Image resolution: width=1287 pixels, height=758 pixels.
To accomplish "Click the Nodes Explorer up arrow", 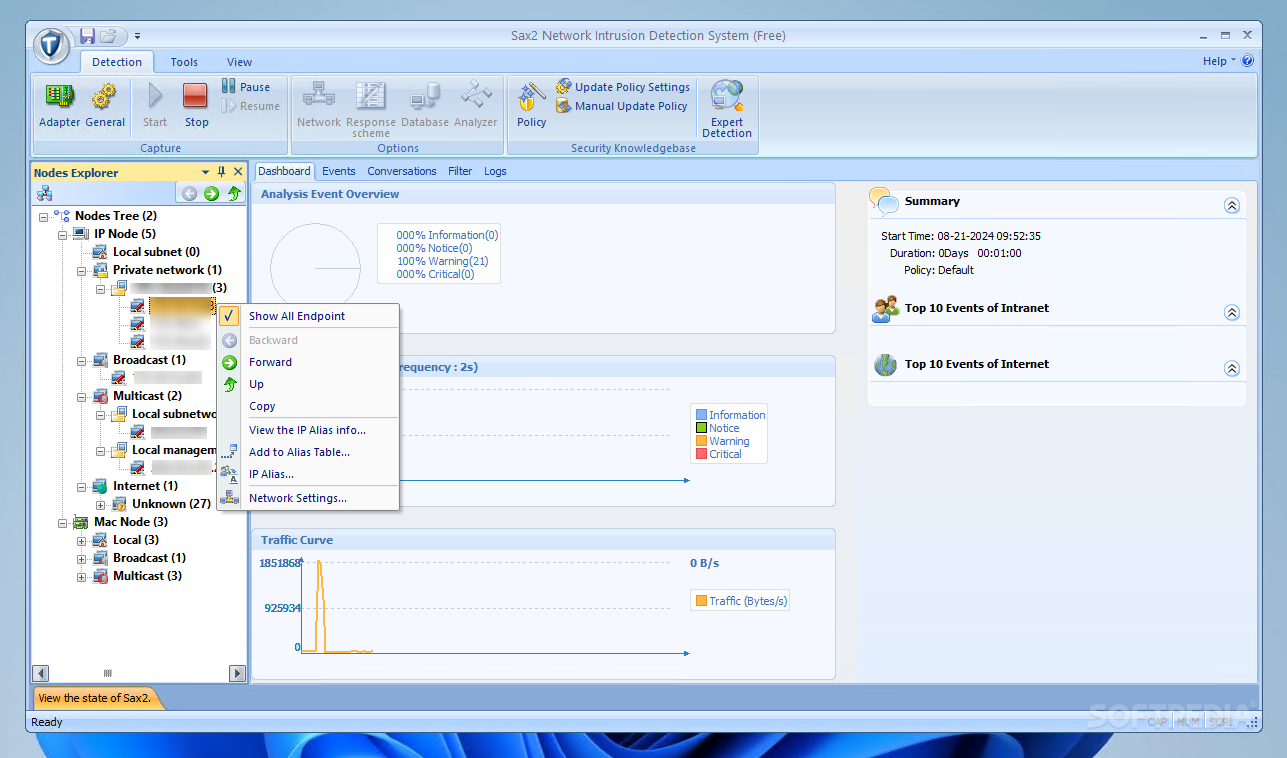I will (234, 194).
